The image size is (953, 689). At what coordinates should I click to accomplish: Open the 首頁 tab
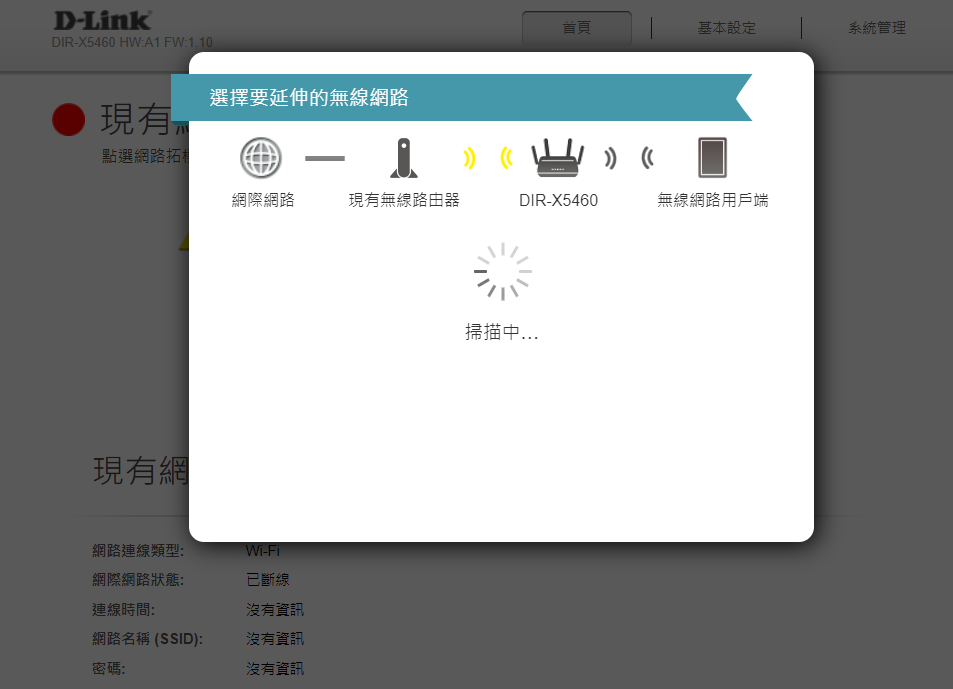point(576,28)
